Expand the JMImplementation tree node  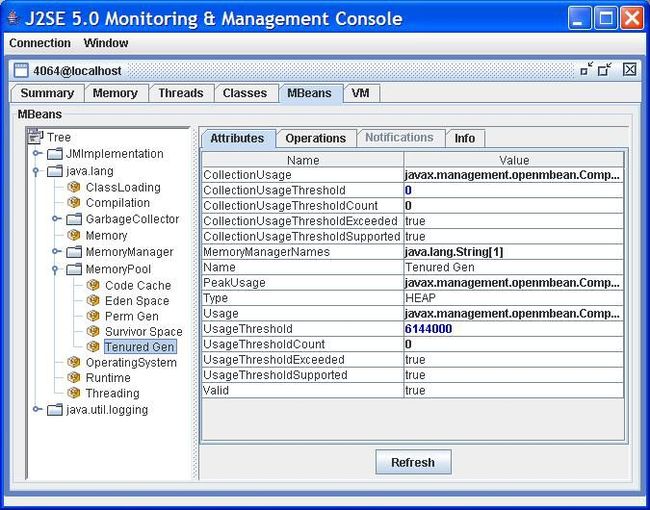pos(37,153)
